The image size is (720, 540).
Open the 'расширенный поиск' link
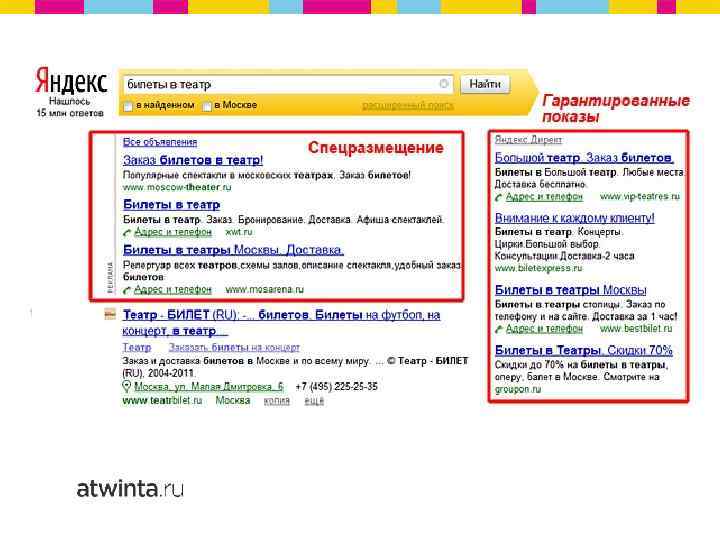[x=407, y=106]
